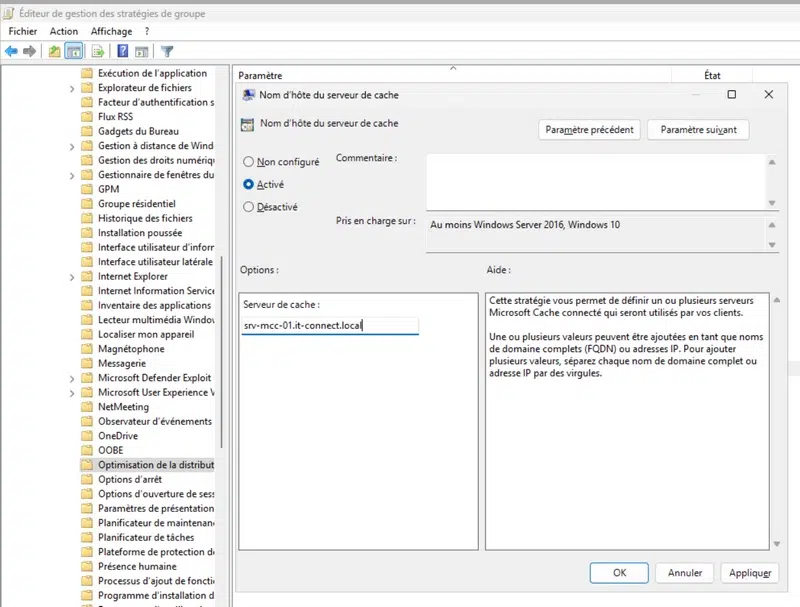Viewport: 800px width, 607px height.
Task: Click the "Paramètre suivant" button
Action: [x=698, y=130]
